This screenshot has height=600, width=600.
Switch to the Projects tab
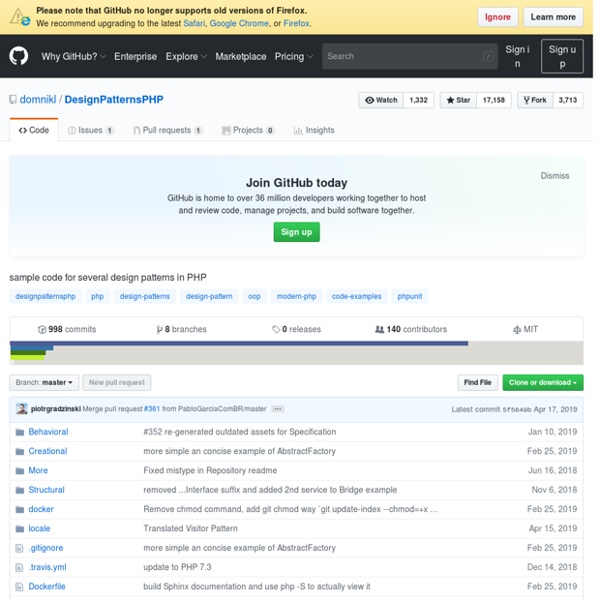coord(248,130)
